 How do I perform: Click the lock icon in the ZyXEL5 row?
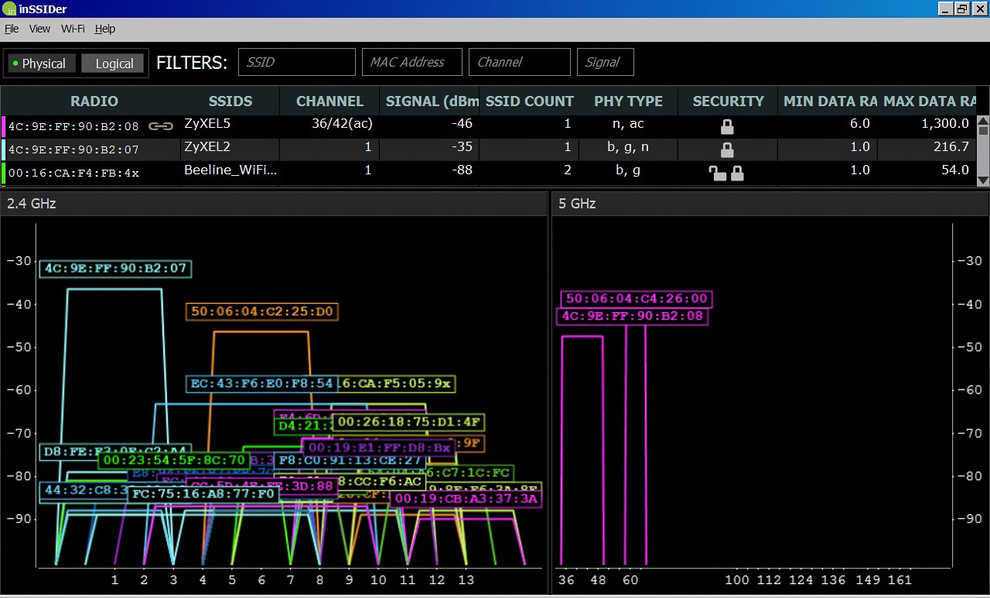[x=727, y=126]
